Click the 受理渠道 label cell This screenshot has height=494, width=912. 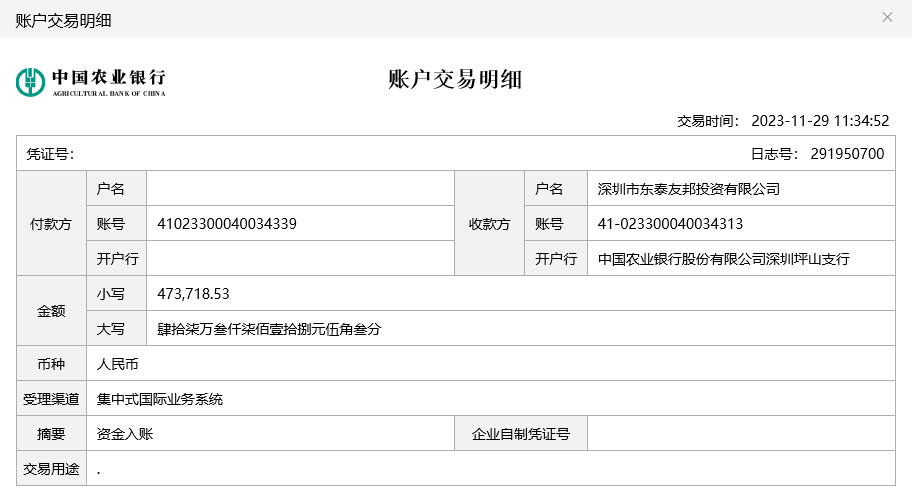(x=51, y=399)
